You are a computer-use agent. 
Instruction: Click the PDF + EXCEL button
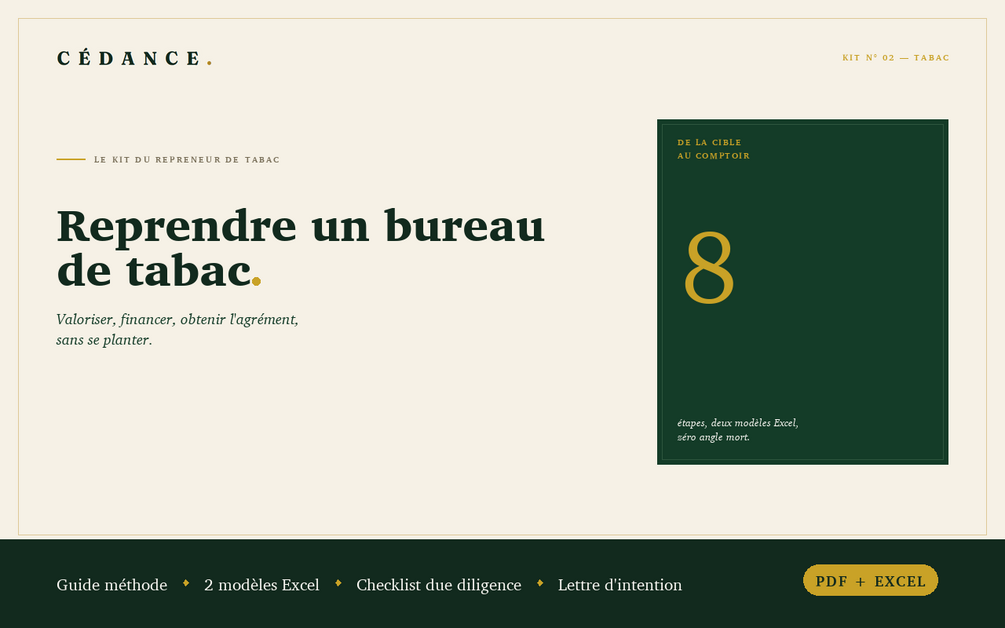coord(870,581)
